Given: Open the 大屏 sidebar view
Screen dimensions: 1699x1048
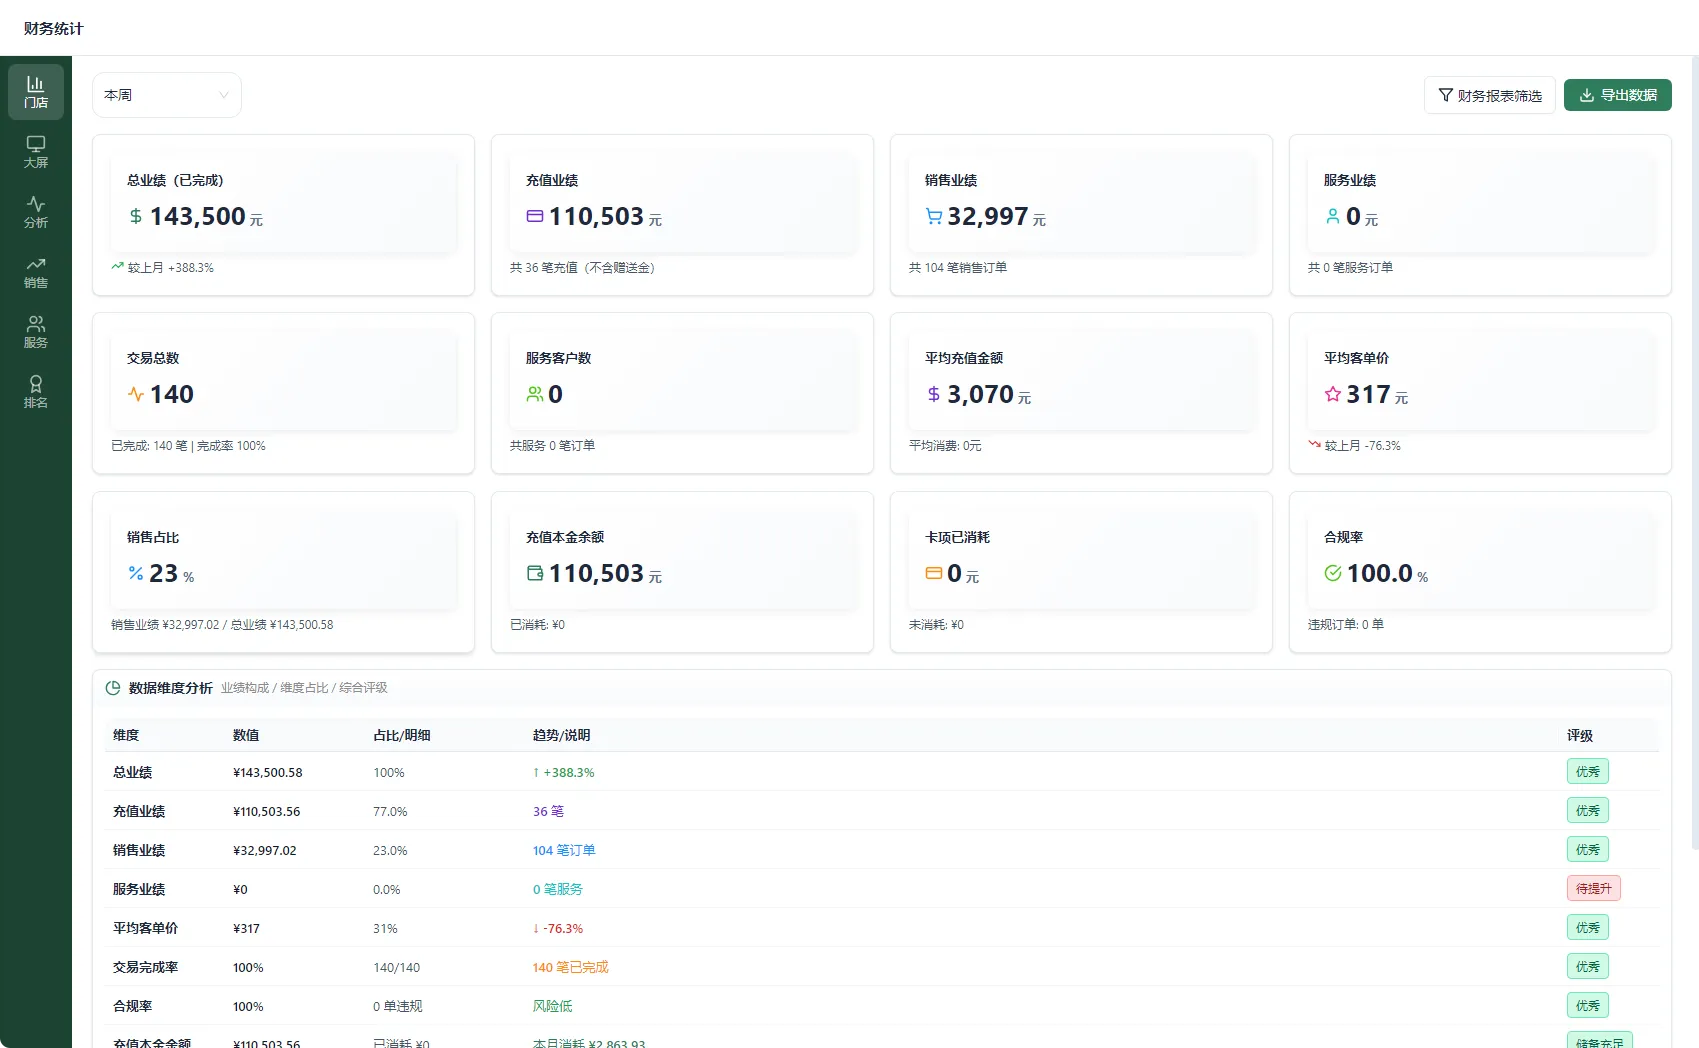Looking at the screenshot, I should click(36, 152).
